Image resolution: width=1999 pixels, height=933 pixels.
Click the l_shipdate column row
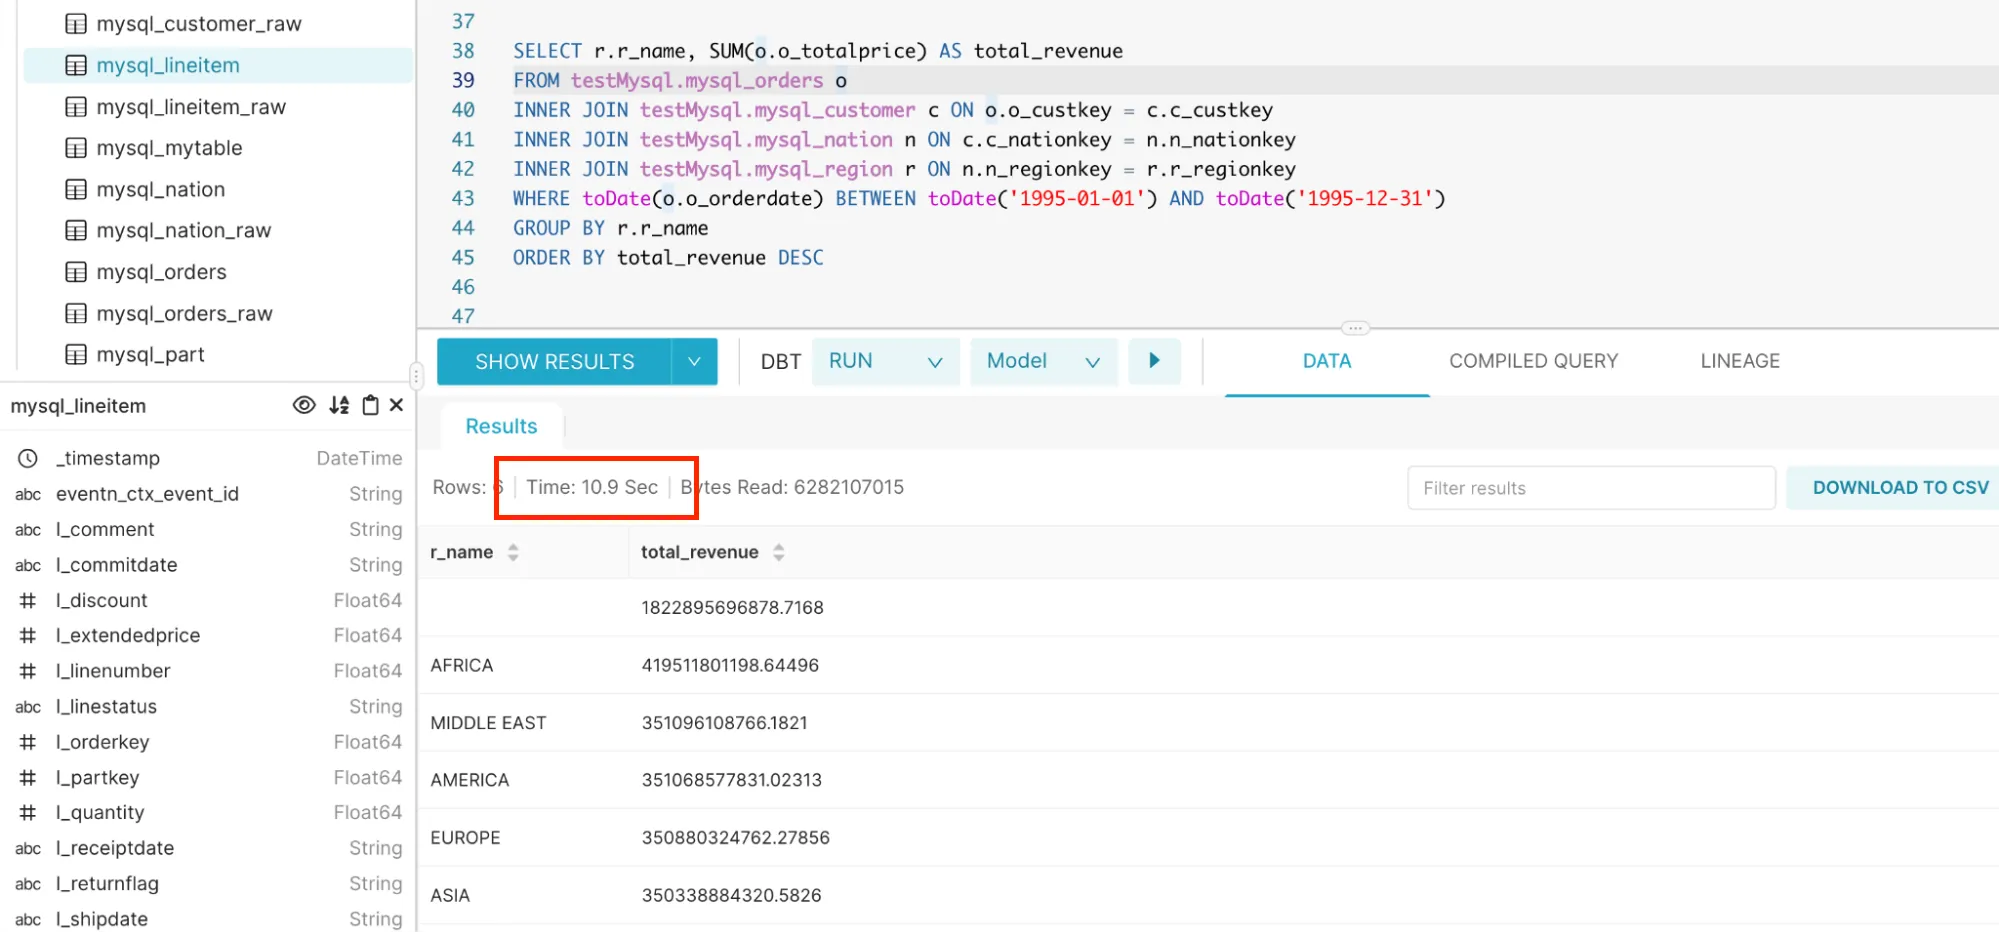208,919
